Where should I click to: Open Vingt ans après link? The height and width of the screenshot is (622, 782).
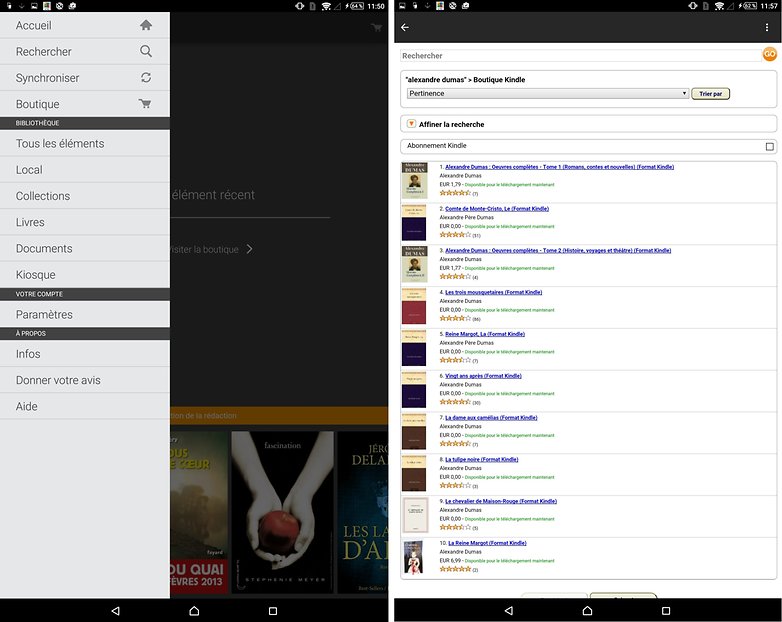pos(483,376)
